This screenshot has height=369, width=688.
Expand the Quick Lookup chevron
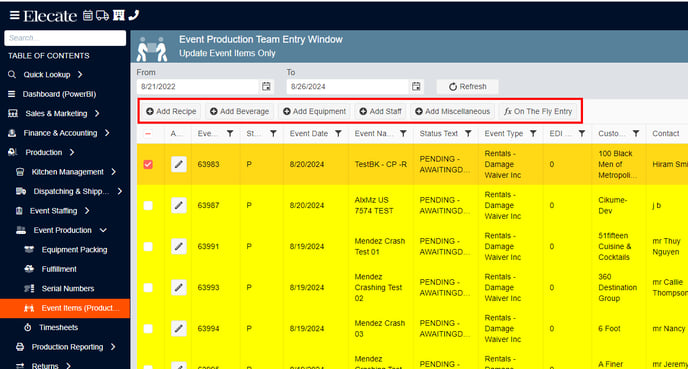(80, 75)
